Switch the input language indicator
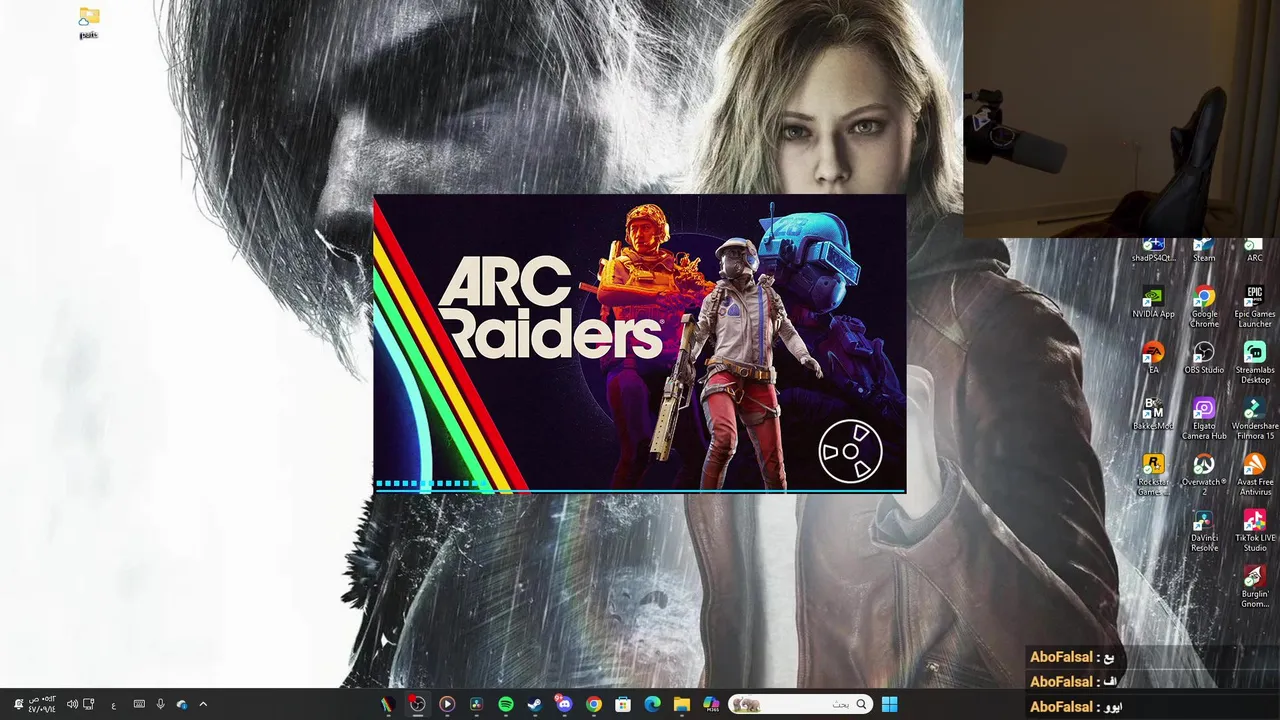This screenshot has width=1280, height=720. 113,704
